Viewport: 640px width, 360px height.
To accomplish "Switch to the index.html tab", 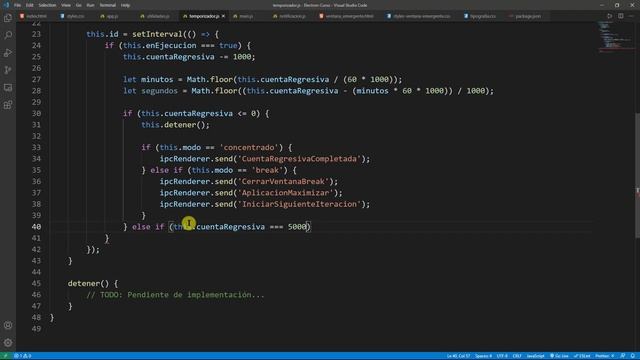I will [34, 16].
